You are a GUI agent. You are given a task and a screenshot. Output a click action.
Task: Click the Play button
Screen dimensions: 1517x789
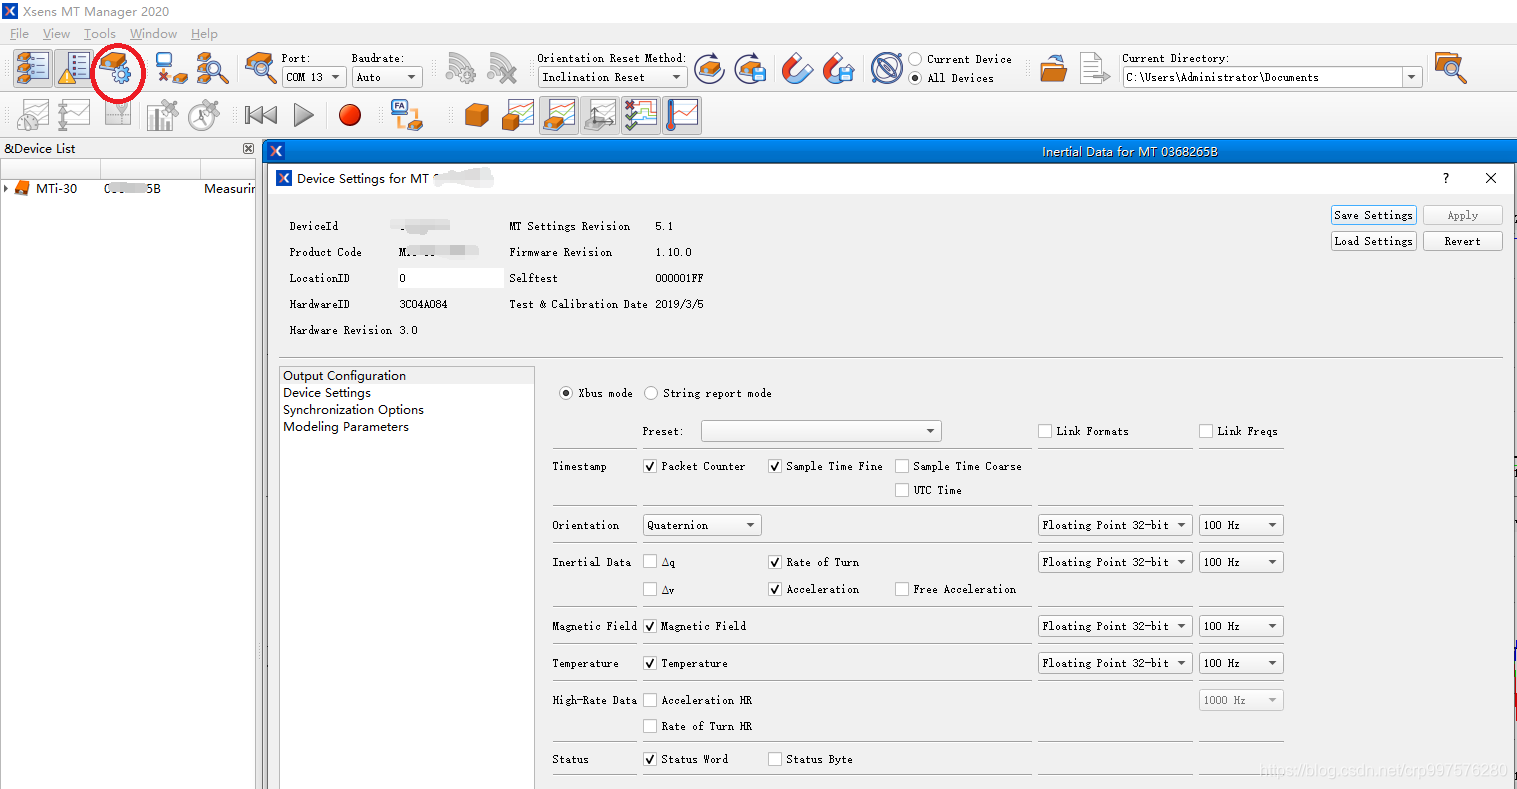(304, 115)
